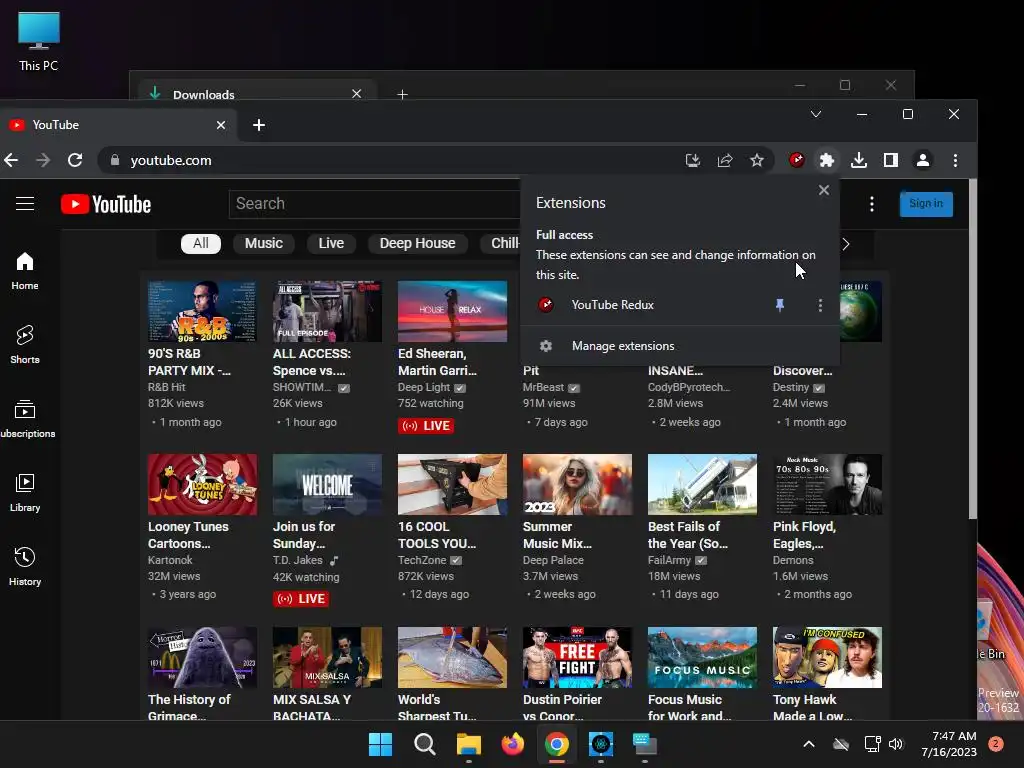1024x768 pixels.
Task: Open Subscriptions in YouTube sidebar
Action: point(26,419)
